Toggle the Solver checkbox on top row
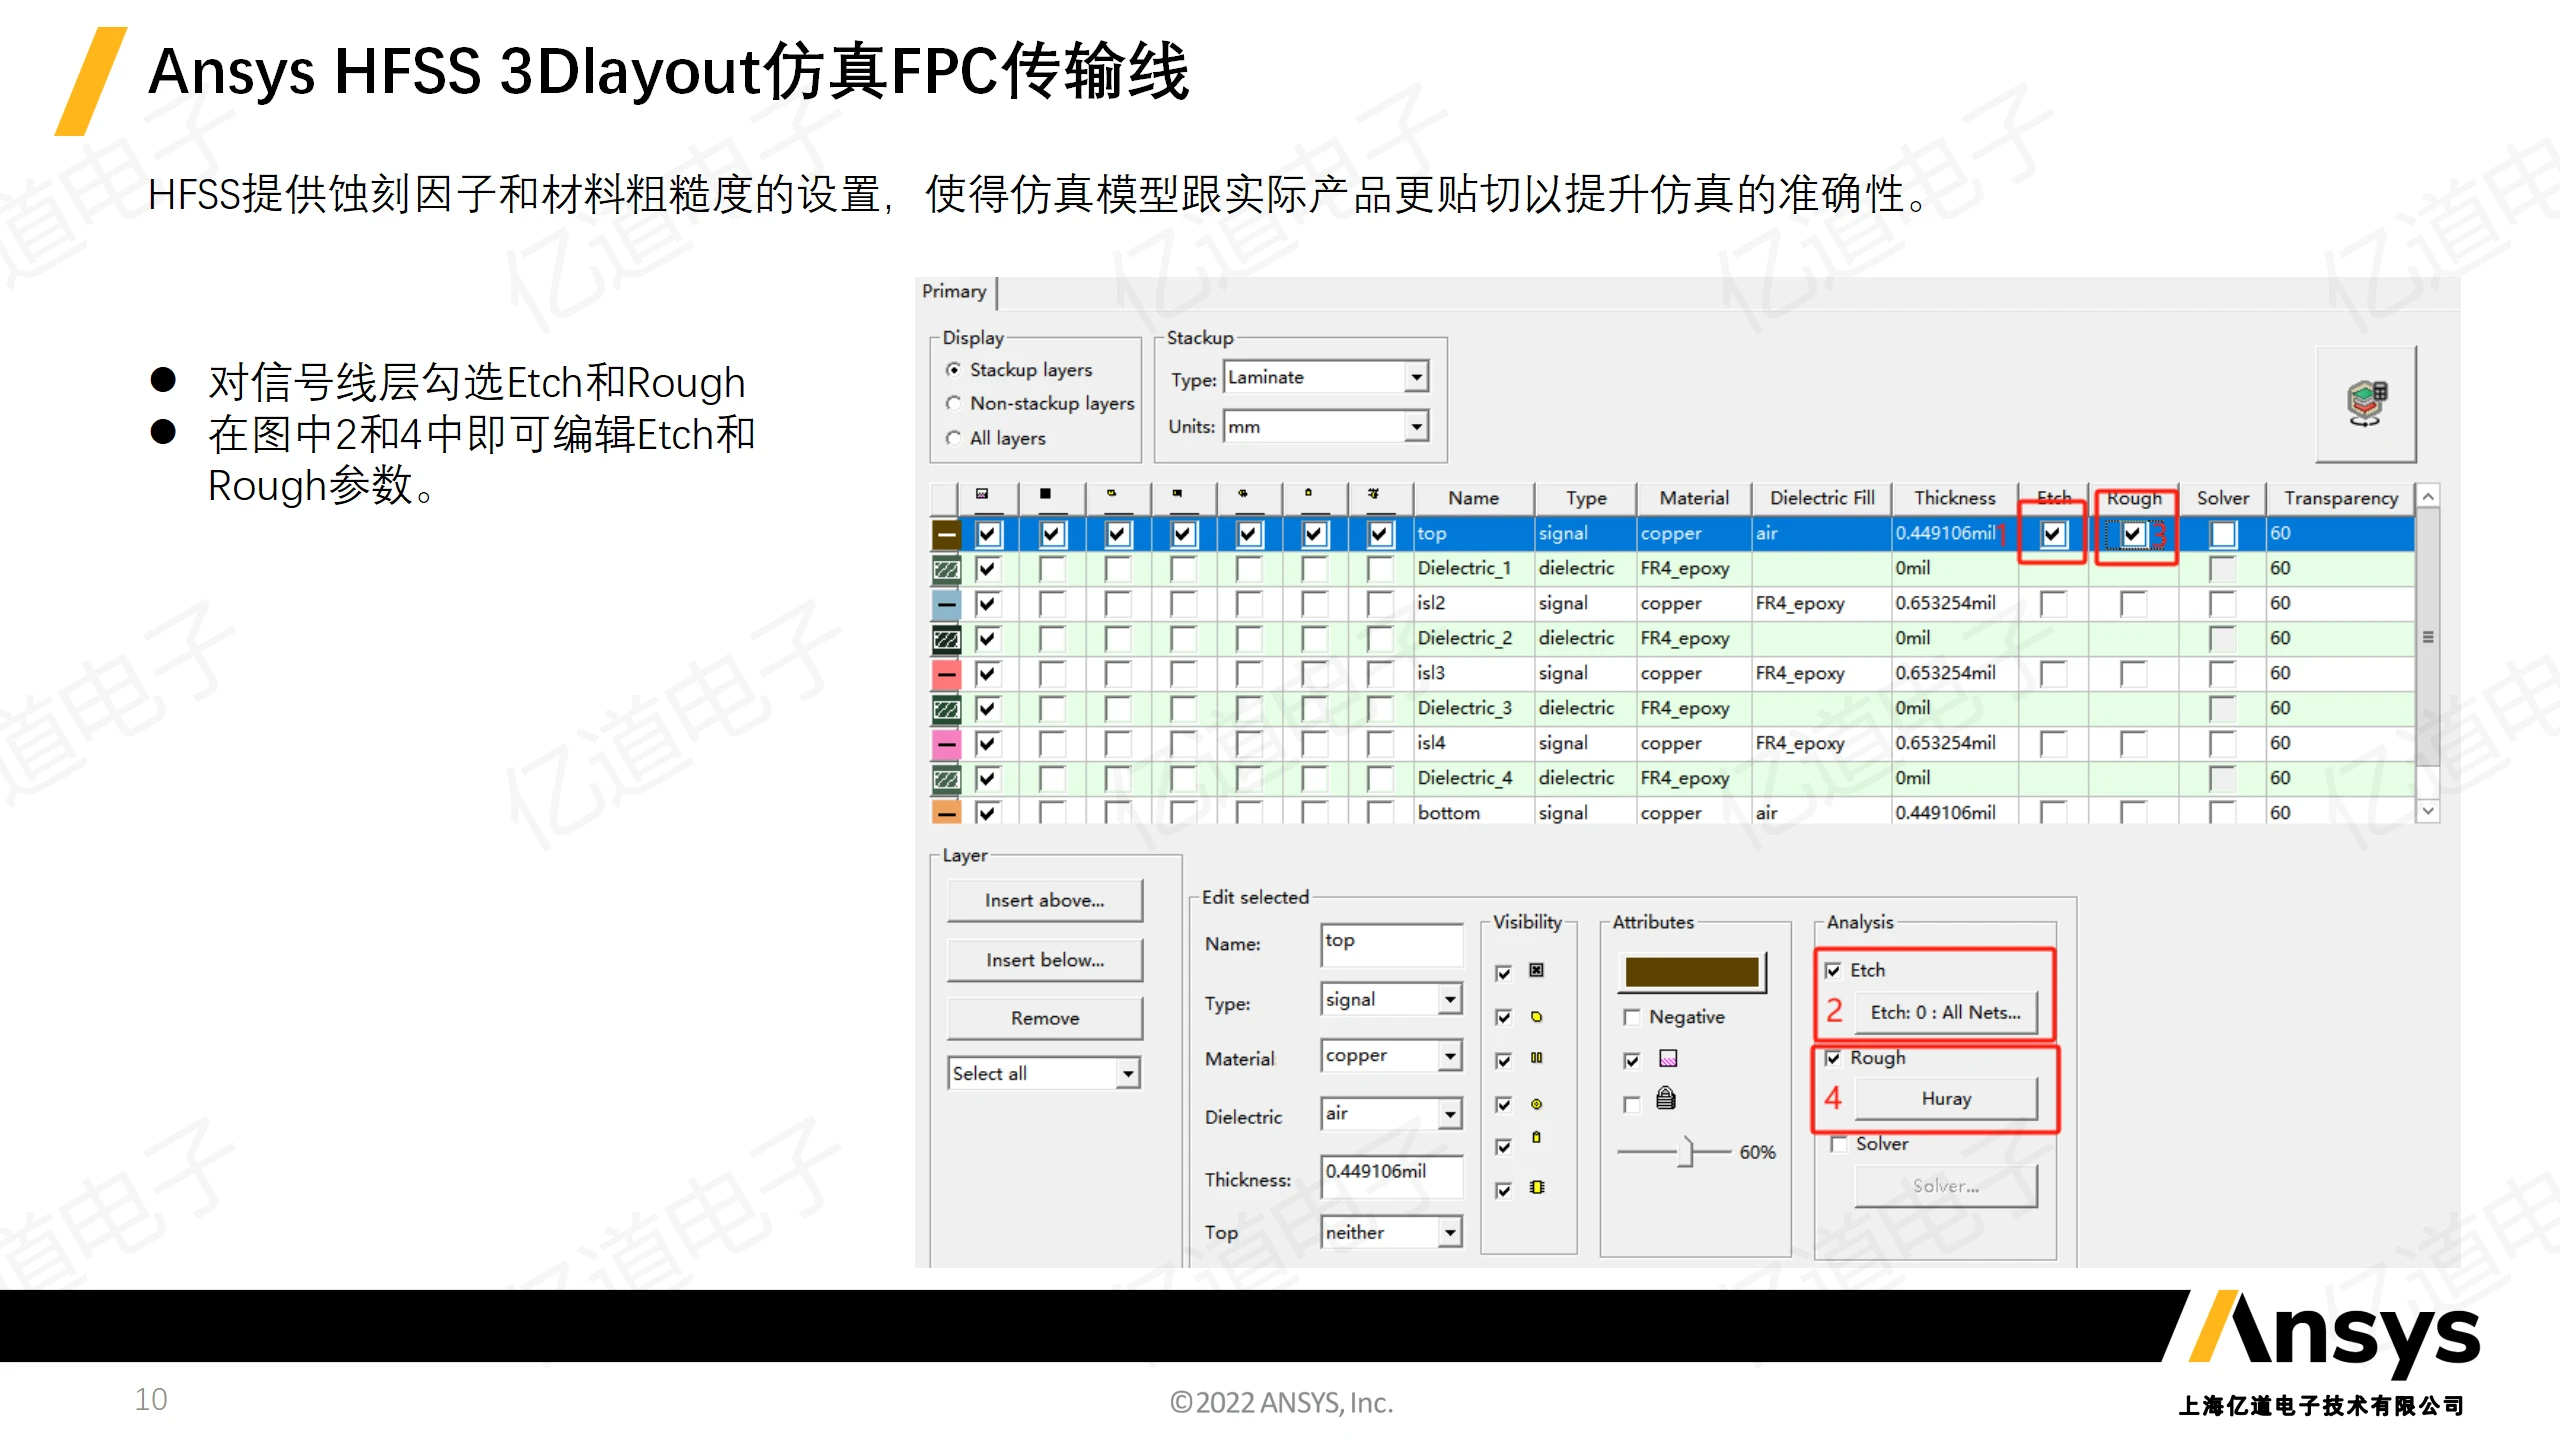 2222,534
